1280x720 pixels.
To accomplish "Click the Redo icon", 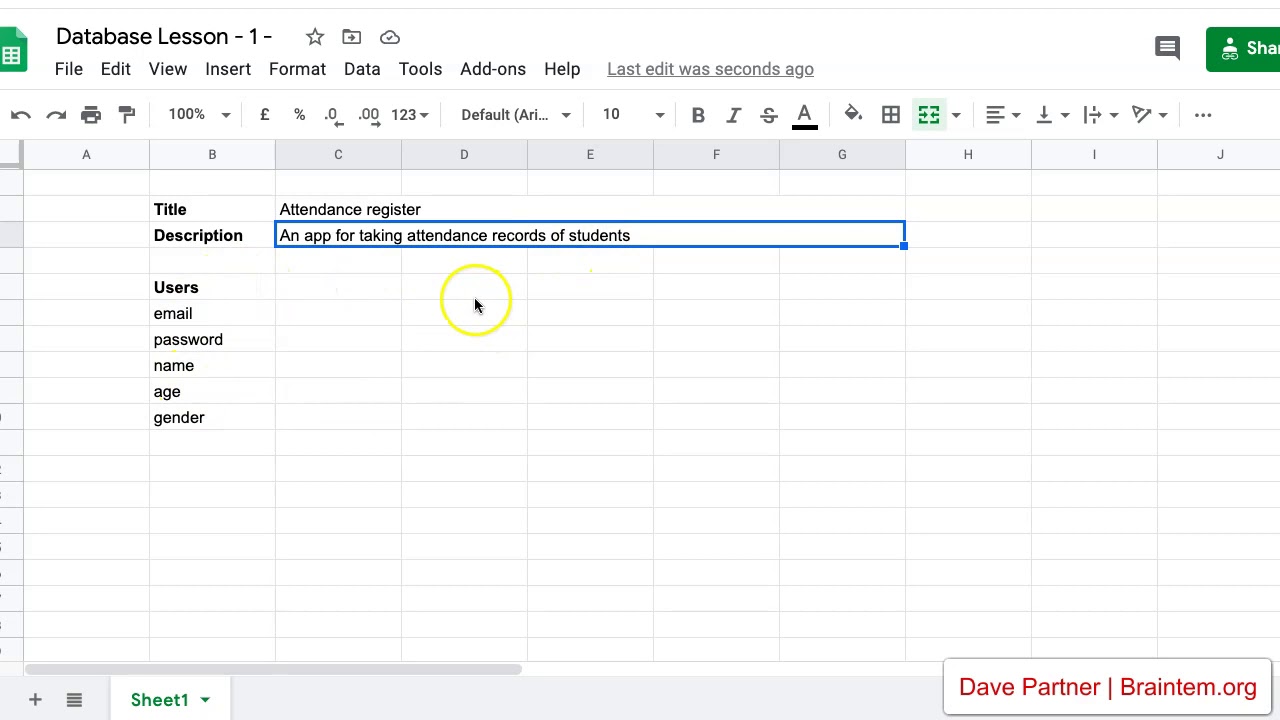I will click(56, 115).
